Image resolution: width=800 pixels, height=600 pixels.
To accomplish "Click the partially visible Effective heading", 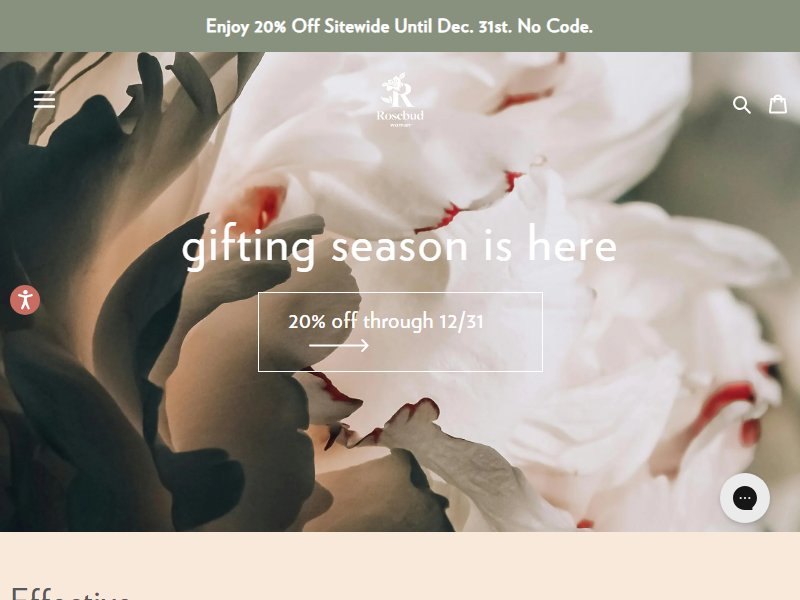I will (x=70, y=593).
